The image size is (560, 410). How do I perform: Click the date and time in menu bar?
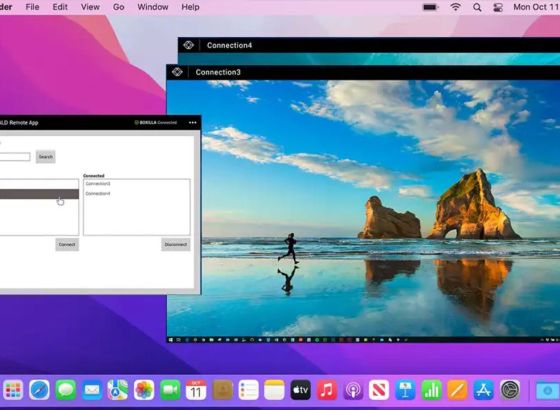536,7
